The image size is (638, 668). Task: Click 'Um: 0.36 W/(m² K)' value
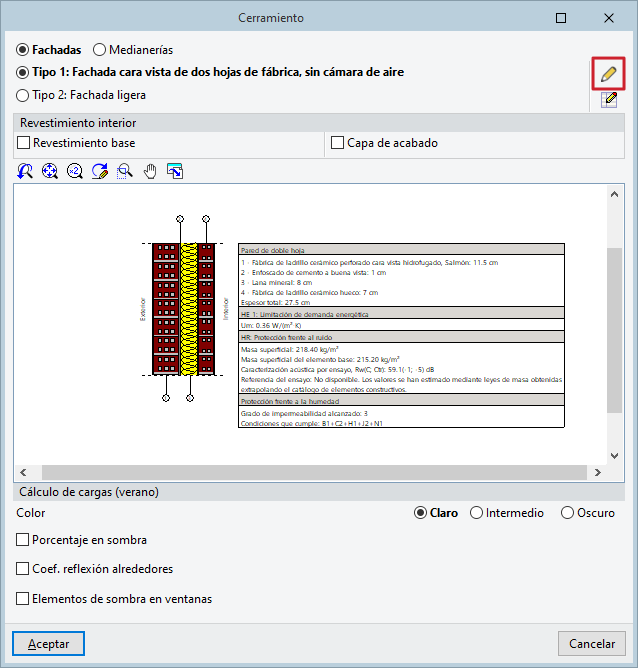(271, 325)
